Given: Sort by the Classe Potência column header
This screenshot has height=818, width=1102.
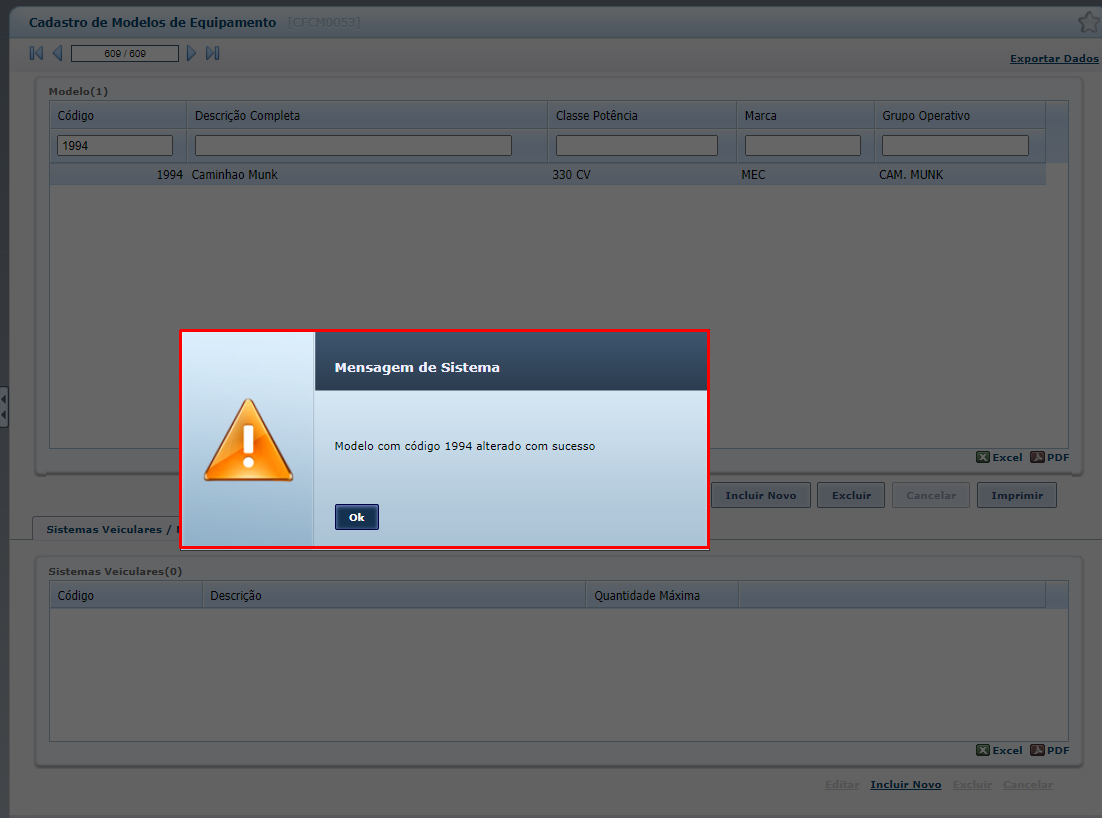Looking at the screenshot, I should [x=642, y=115].
